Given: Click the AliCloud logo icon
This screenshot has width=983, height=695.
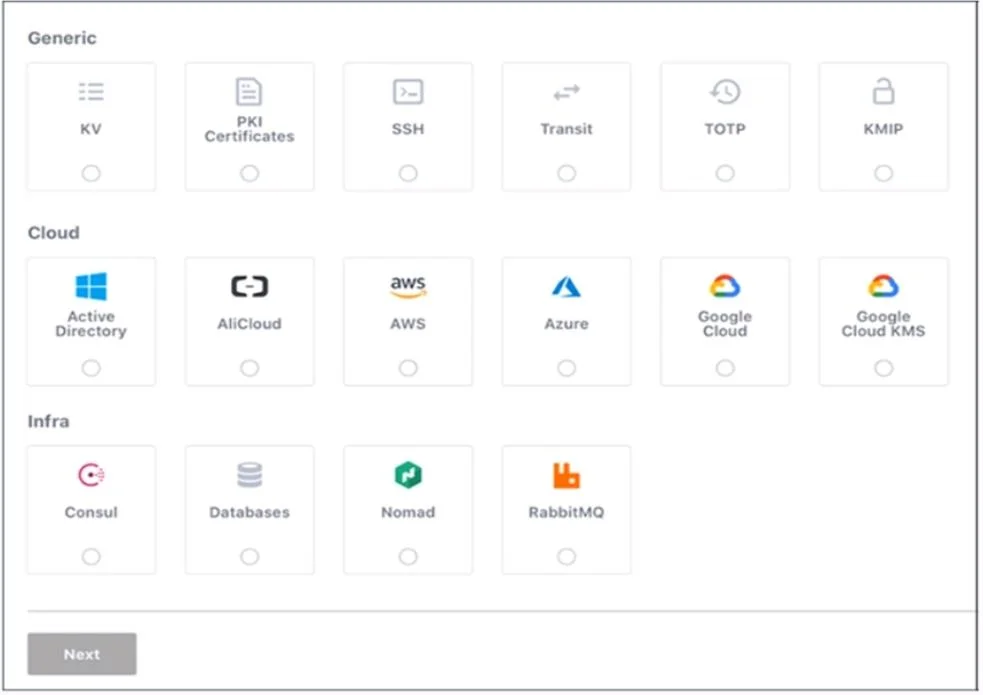Looking at the screenshot, I should coord(250,286).
